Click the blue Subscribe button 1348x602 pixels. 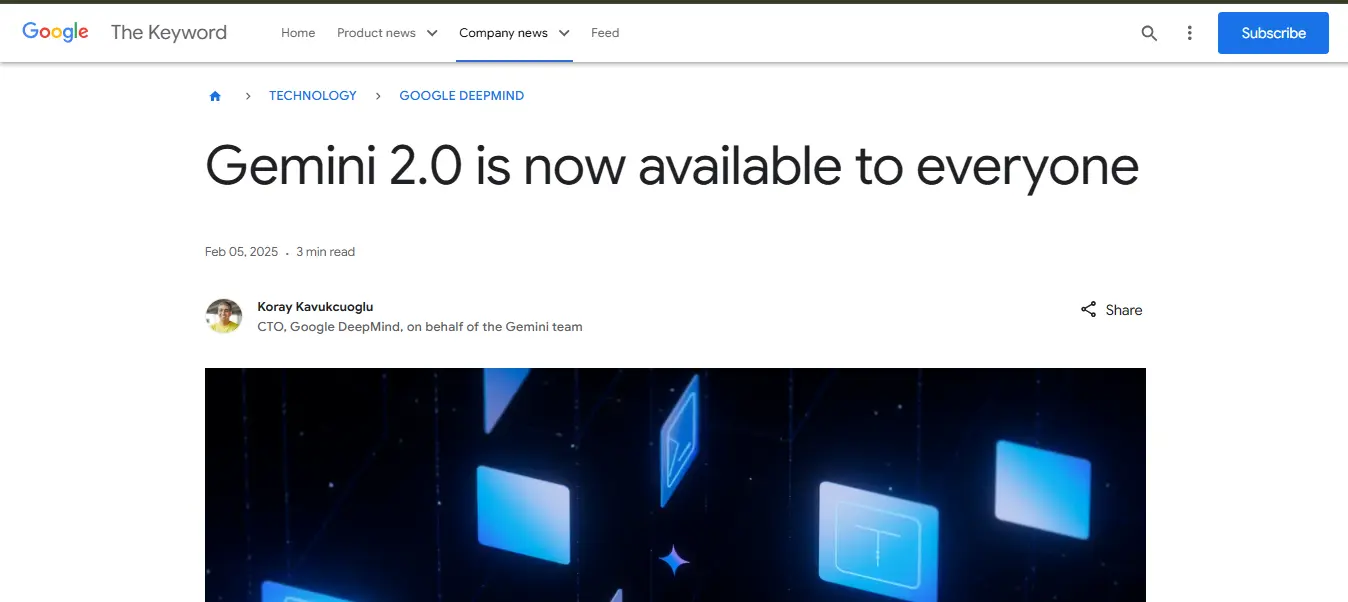click(1273, 33)
